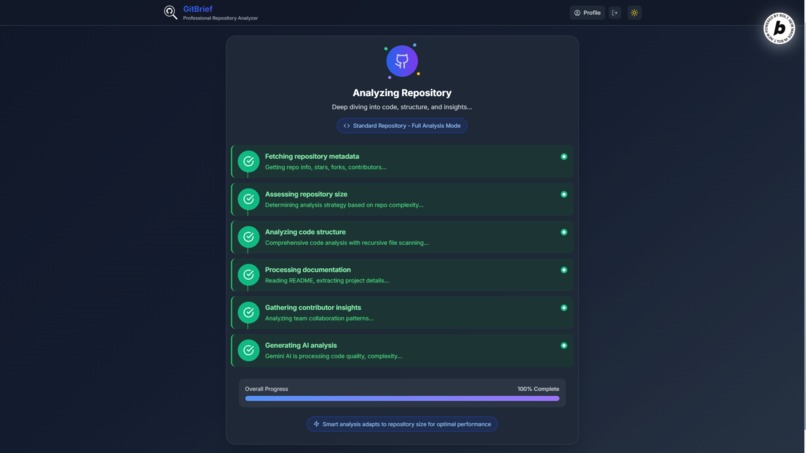Viewport: 806px width, 453px height.
Task: Click 'Reading README, extracting project details' description
Action: click(x=327, y=281)
